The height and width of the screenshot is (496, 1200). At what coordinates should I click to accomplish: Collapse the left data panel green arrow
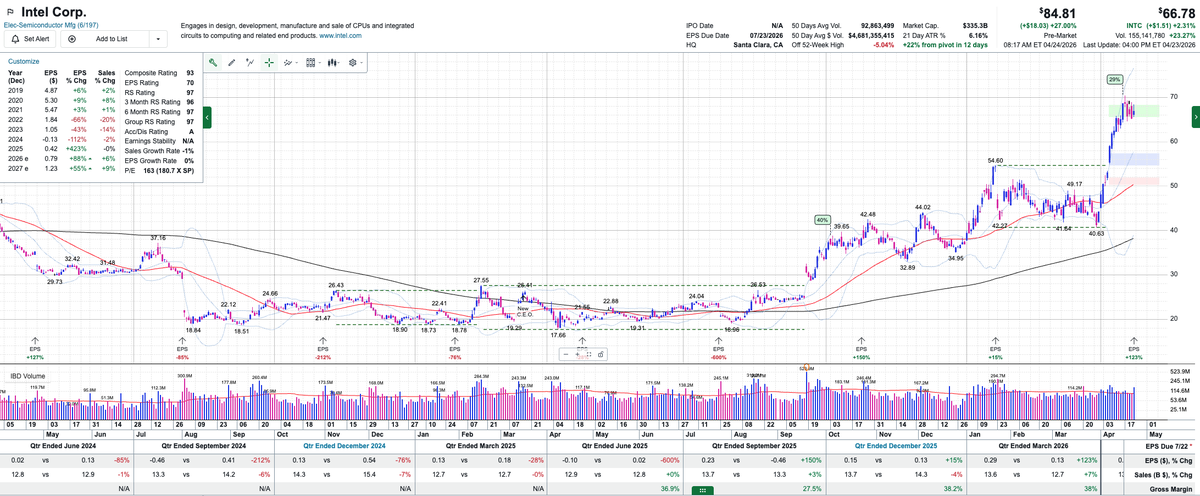pyautogui.click(x=207, y=118)
